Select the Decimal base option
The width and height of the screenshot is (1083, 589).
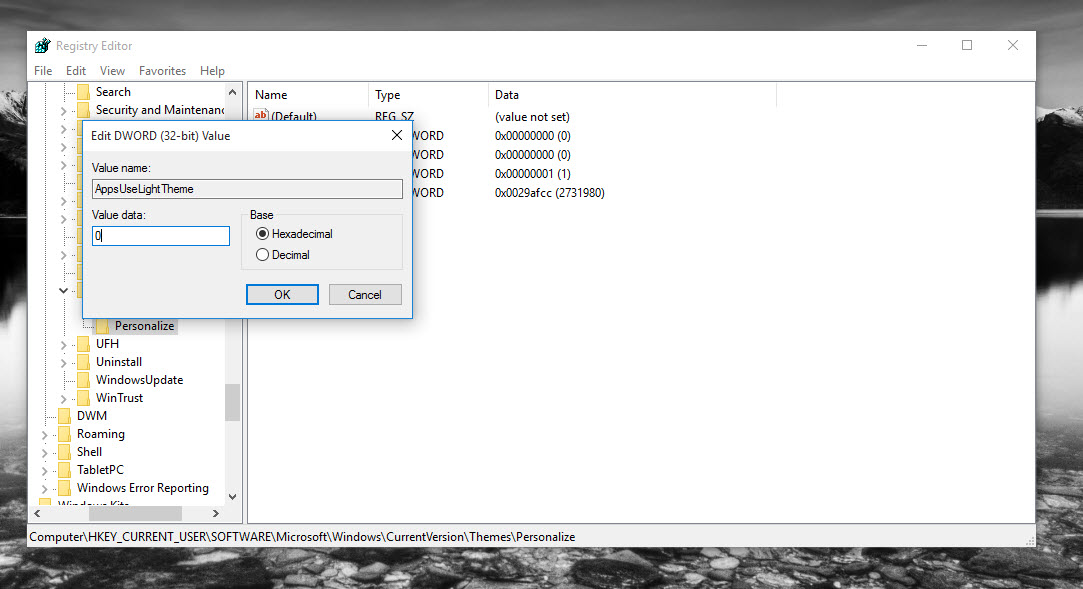click(x=282, y=255)
